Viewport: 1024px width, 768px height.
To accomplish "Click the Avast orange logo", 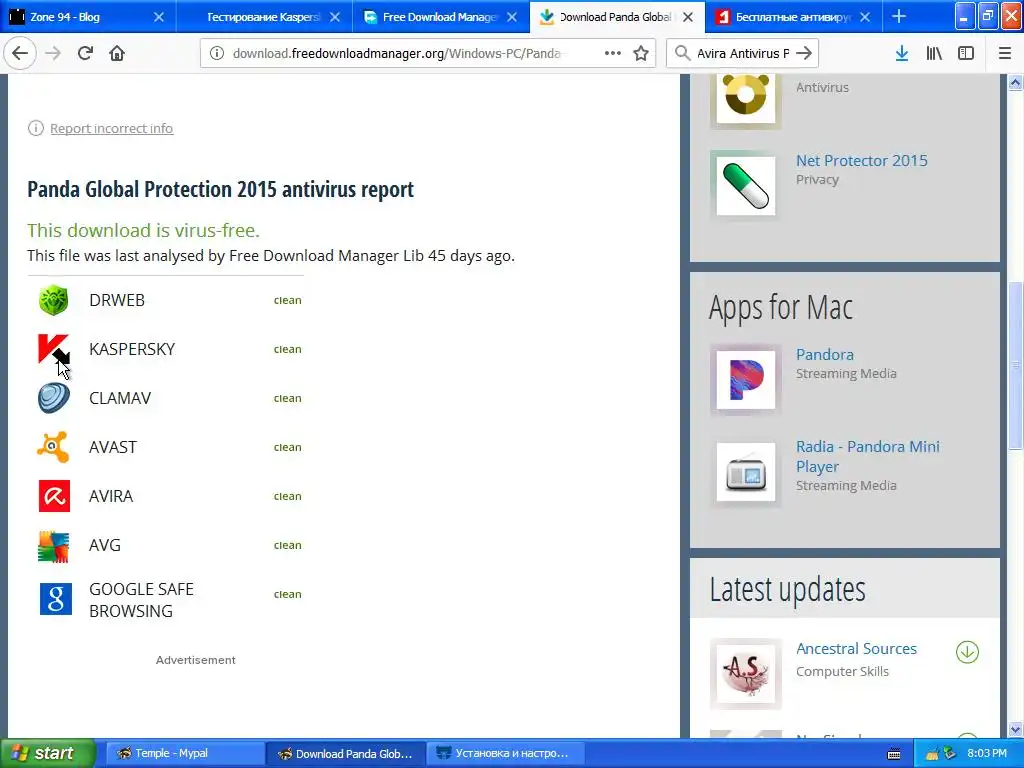I will click(x=54, y=447).
